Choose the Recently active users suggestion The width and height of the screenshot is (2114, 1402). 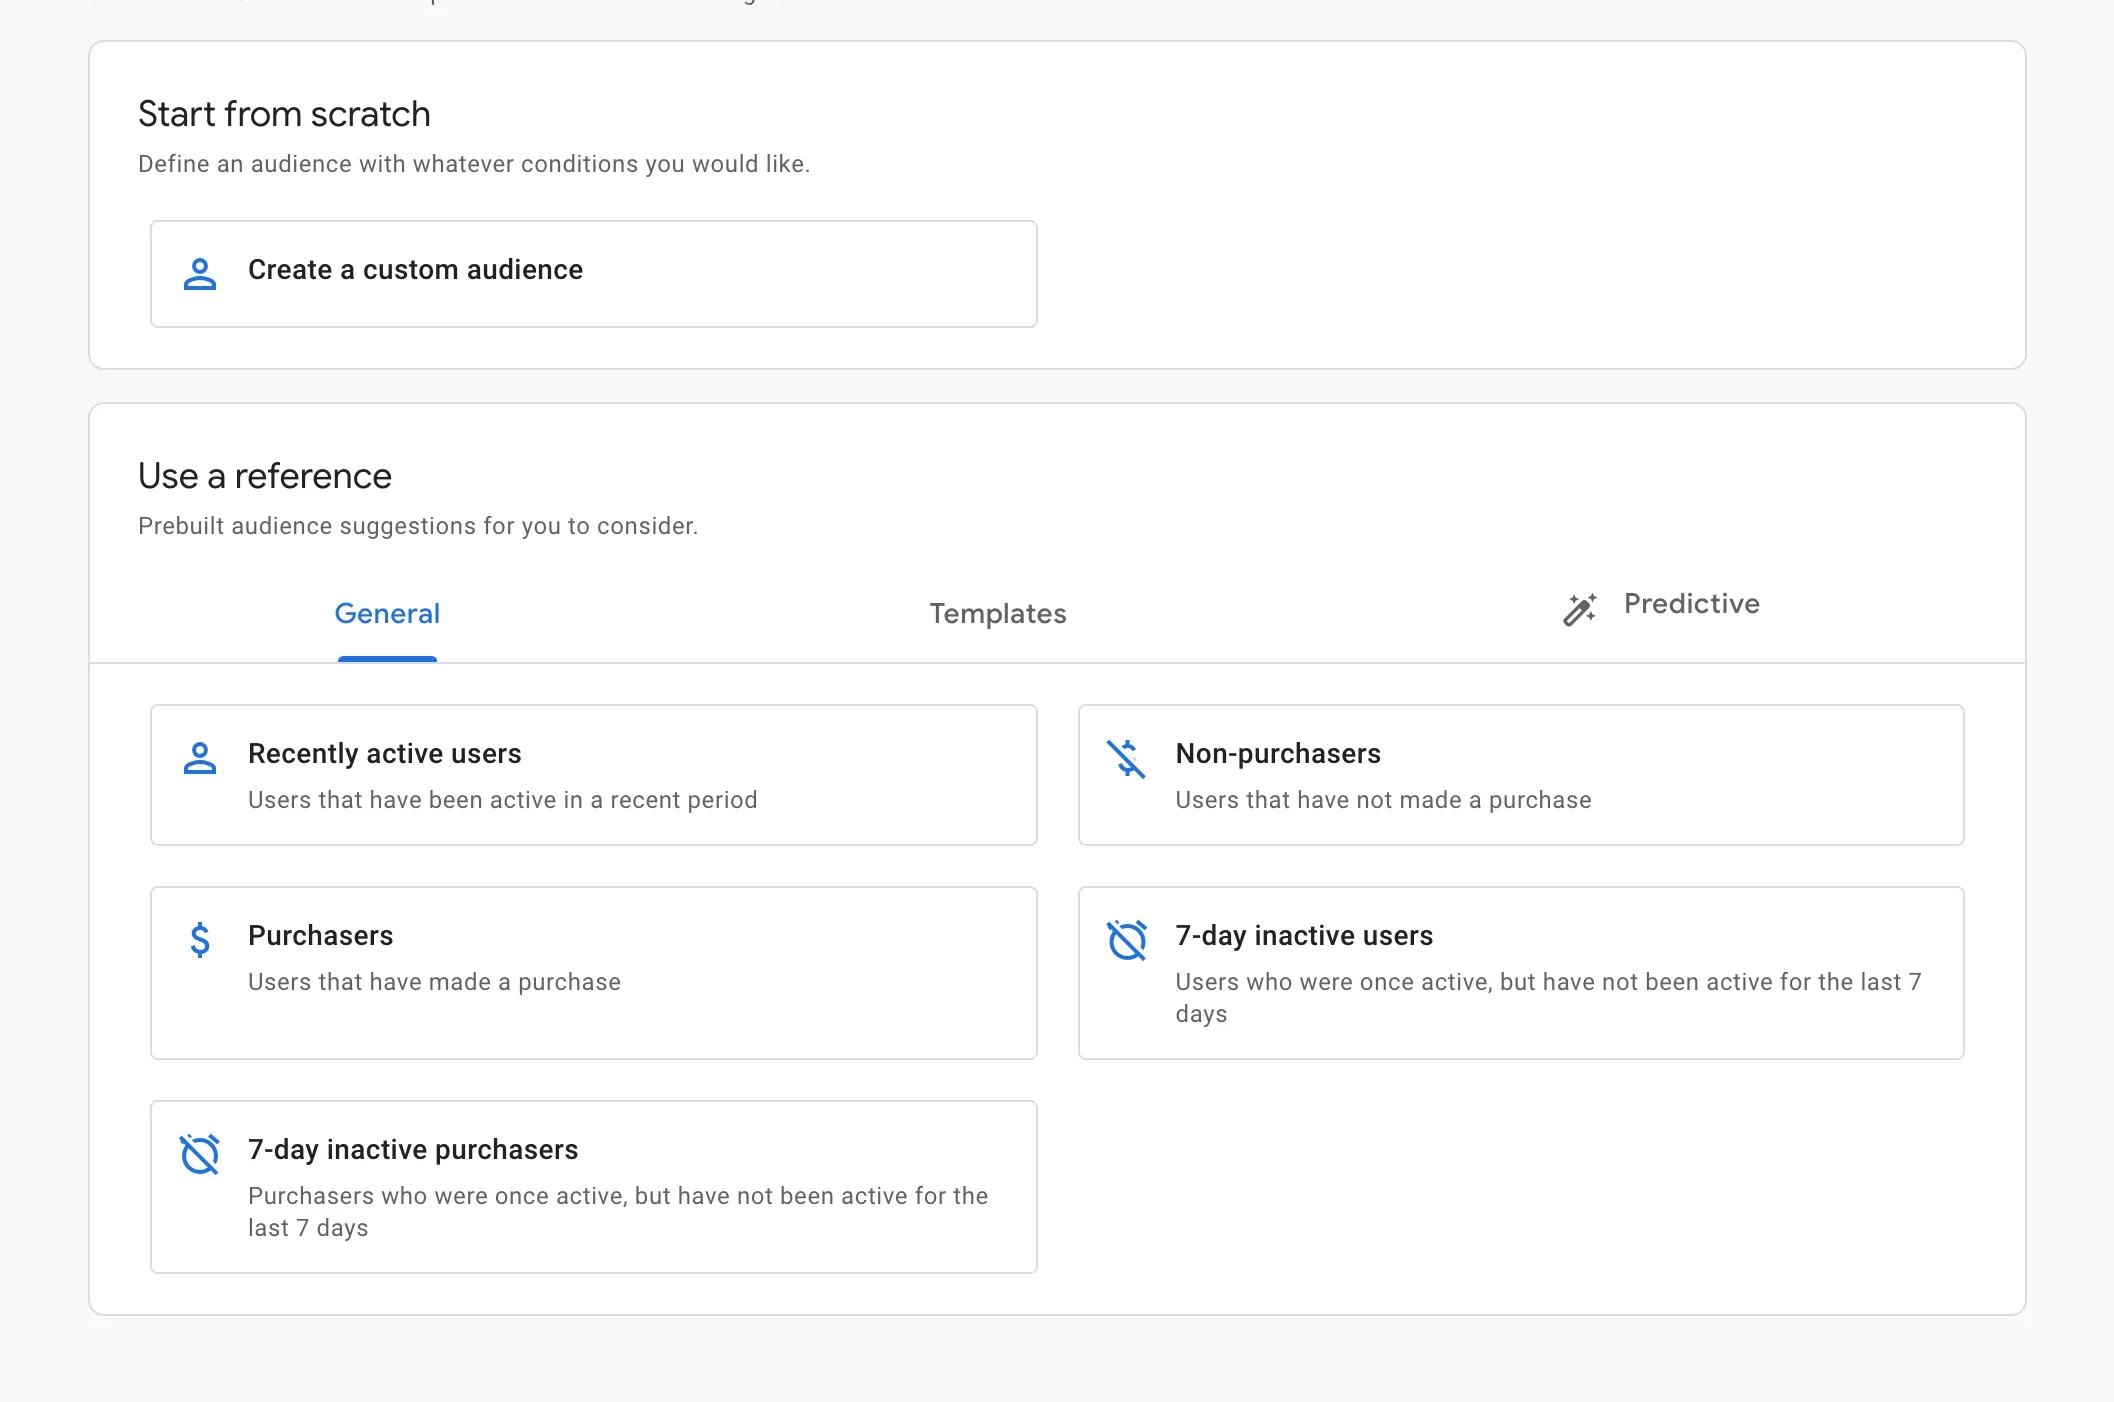594,775
